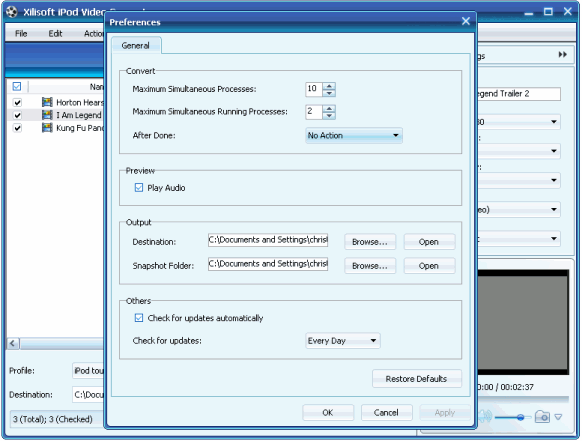Click the name field showing 'egend Trailer 2'
The image size is (582, 441).
519,94
